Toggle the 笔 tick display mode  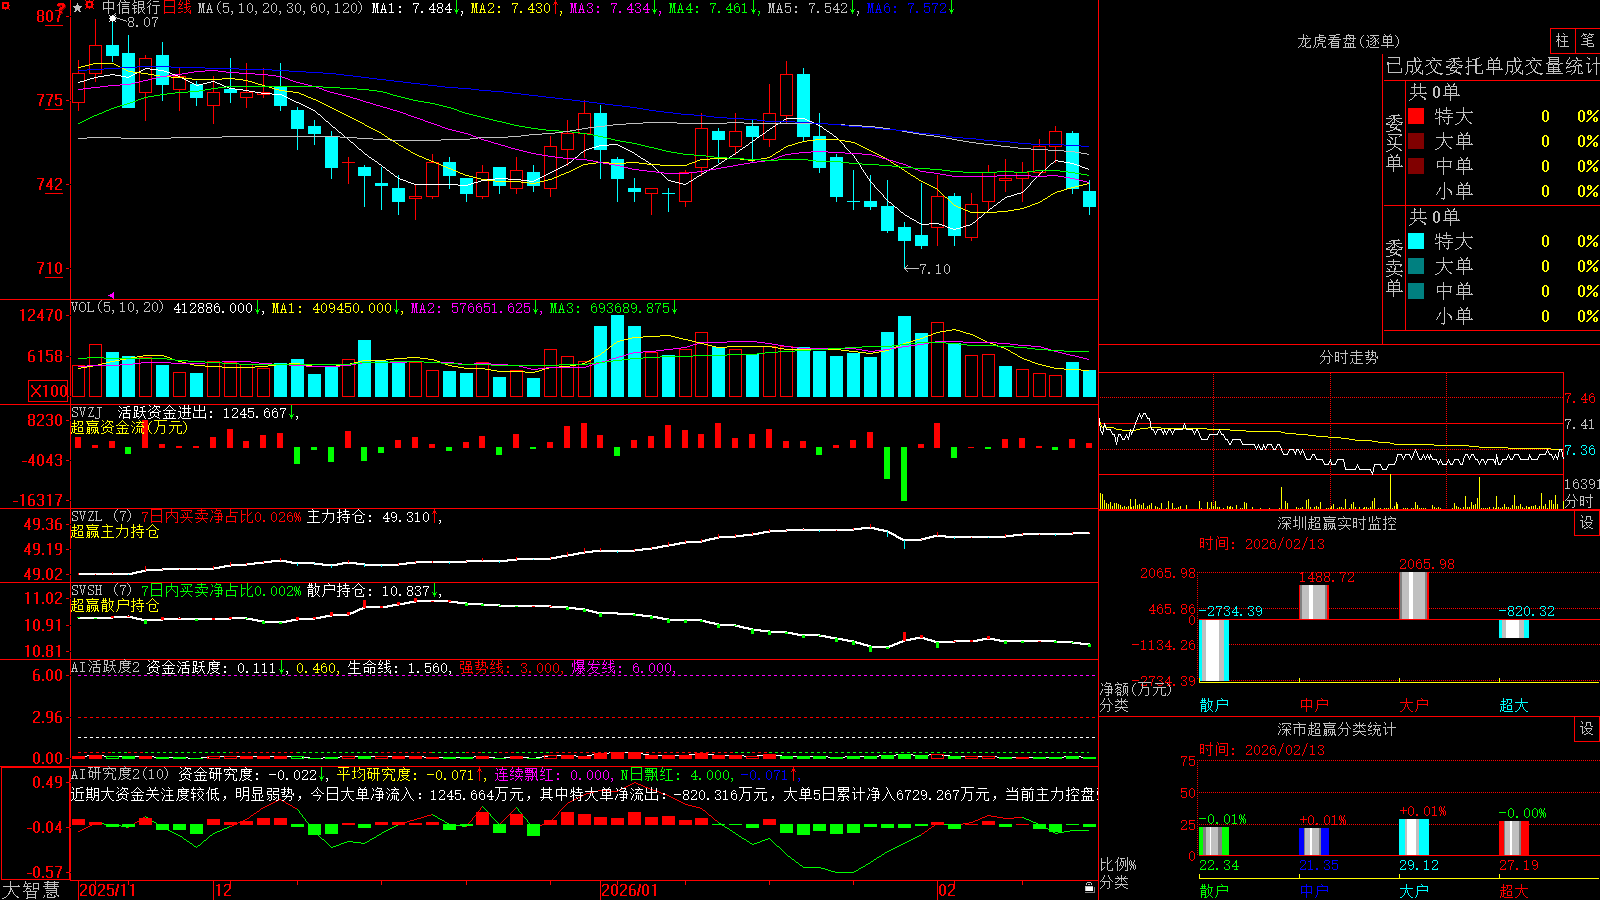1588,40
